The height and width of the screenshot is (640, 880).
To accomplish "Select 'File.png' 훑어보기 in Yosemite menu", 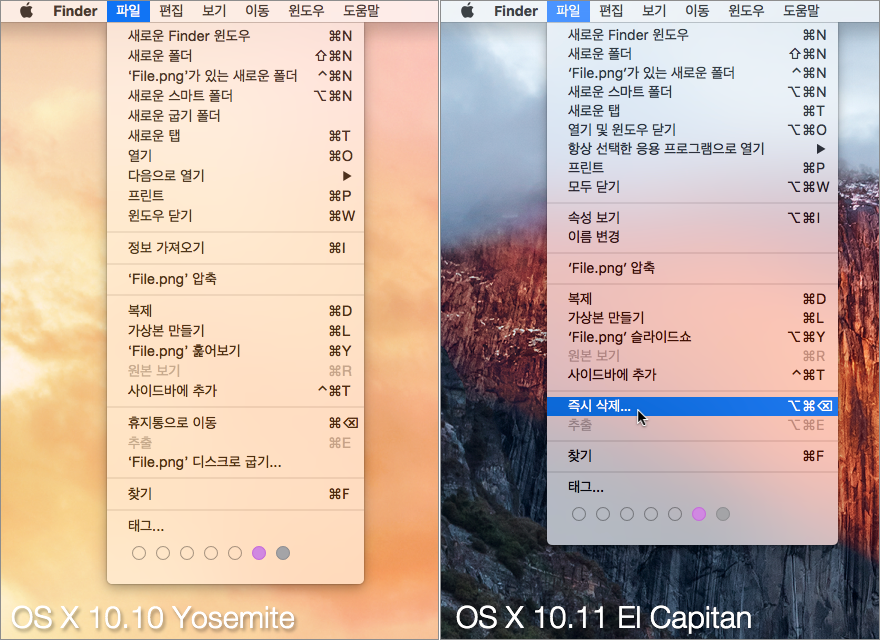I will 235,351.
